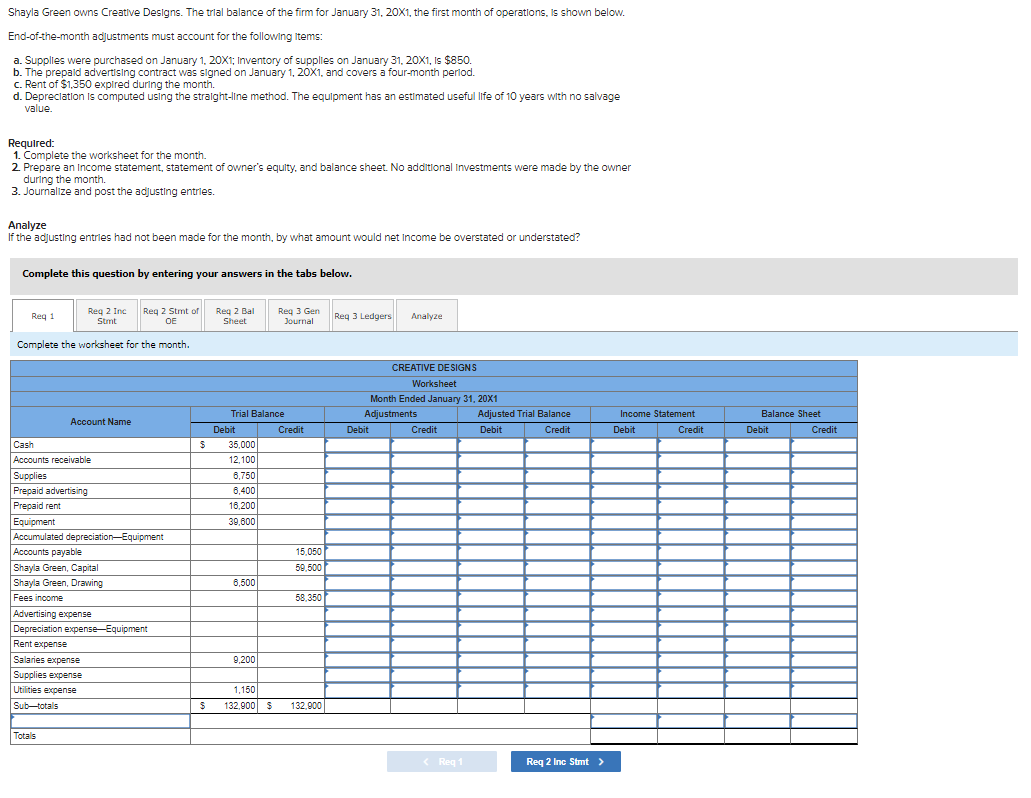Click the Salaries expense value 9,200
The height and width of the screenshot is (798, 1031).
click(244, 659)
